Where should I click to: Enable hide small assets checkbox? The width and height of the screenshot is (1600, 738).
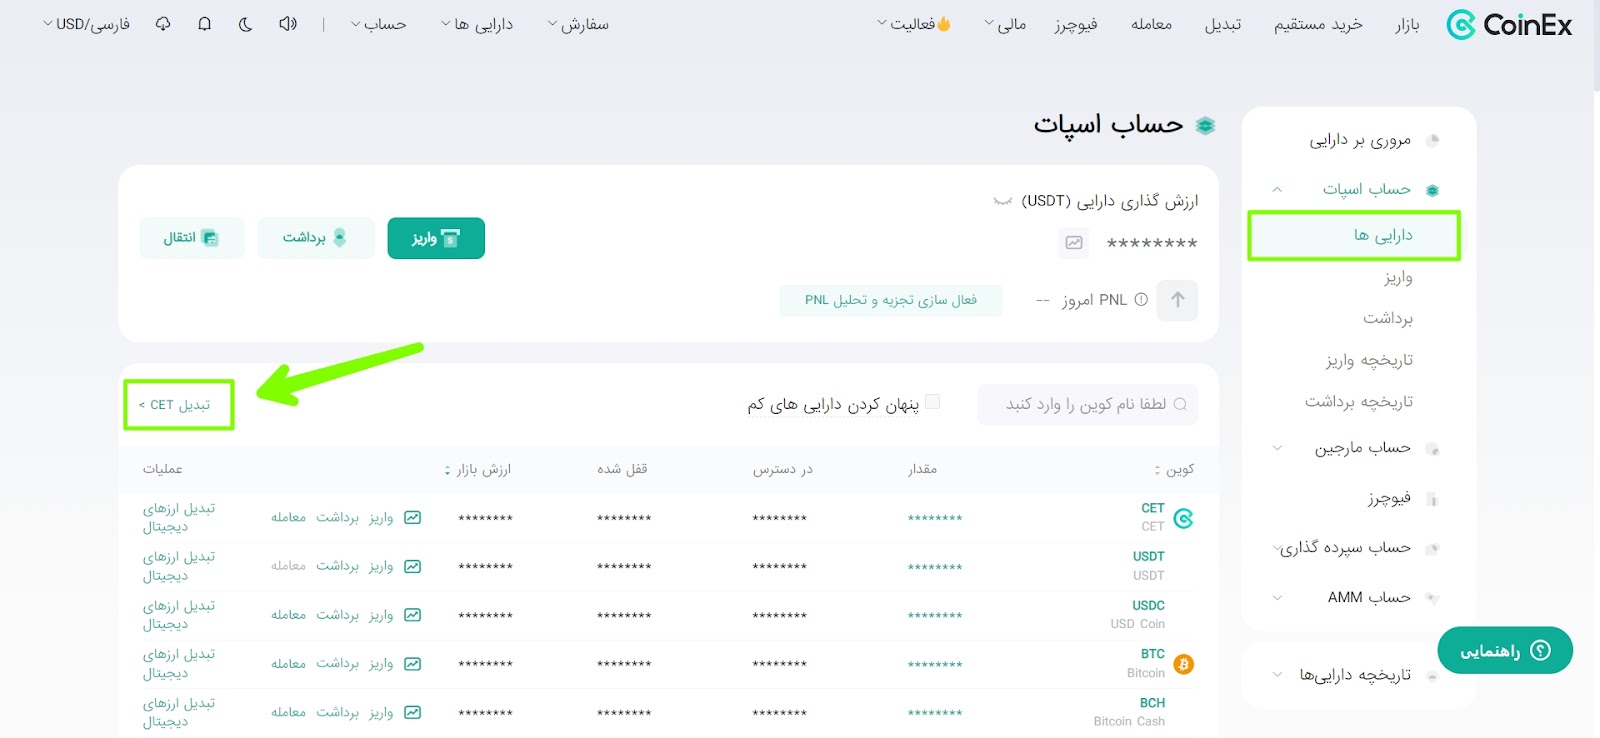tap(933, 402)
